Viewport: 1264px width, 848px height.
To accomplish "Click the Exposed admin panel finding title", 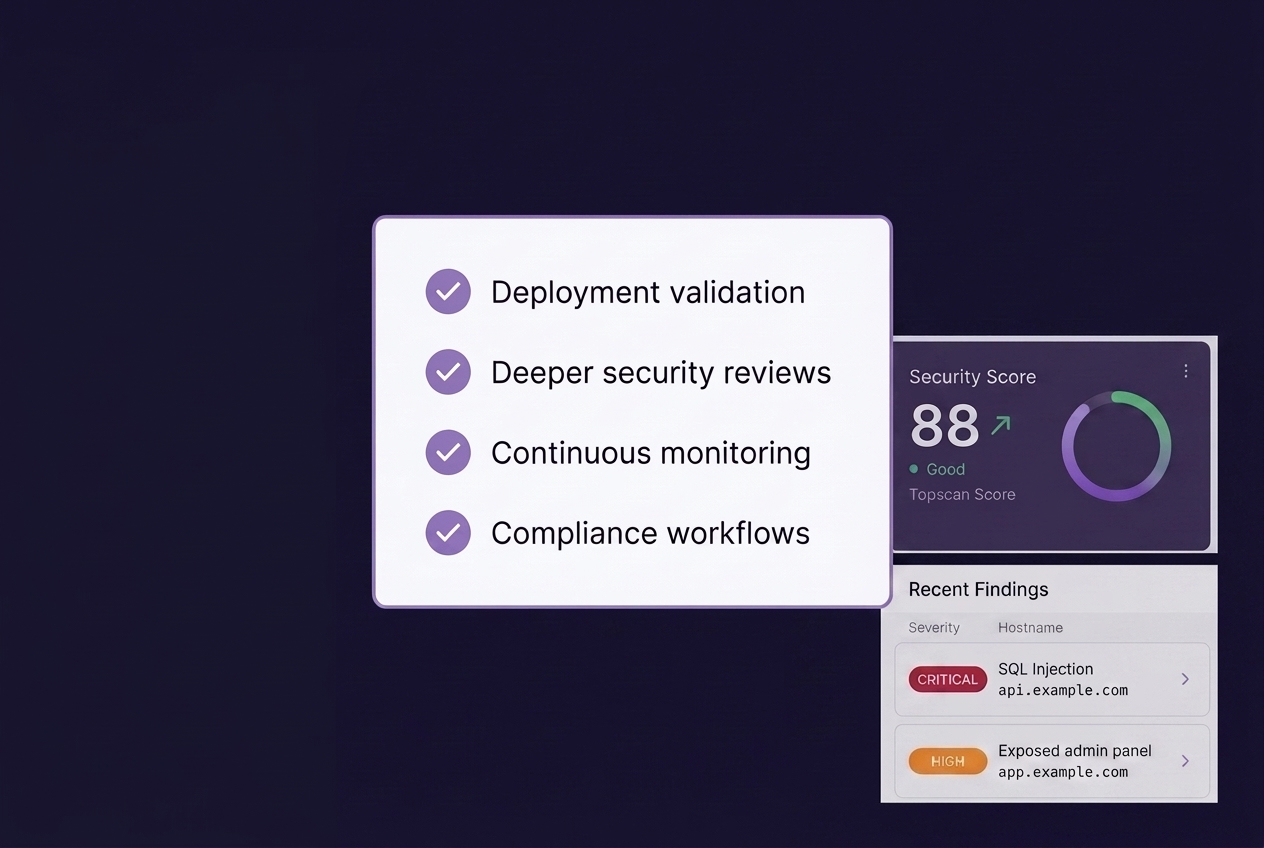I will coord(1075,751).
